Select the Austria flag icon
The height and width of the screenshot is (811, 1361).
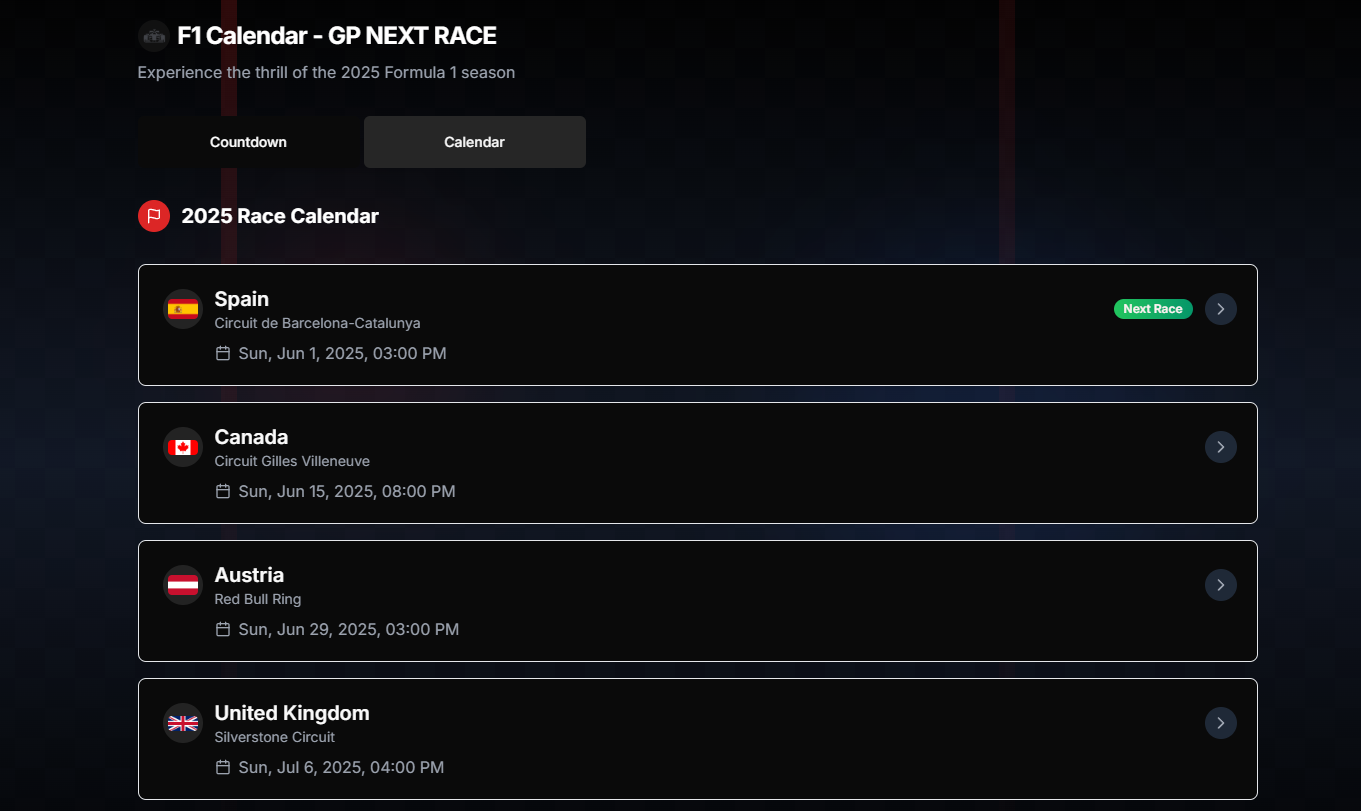[x=183, y=585]
